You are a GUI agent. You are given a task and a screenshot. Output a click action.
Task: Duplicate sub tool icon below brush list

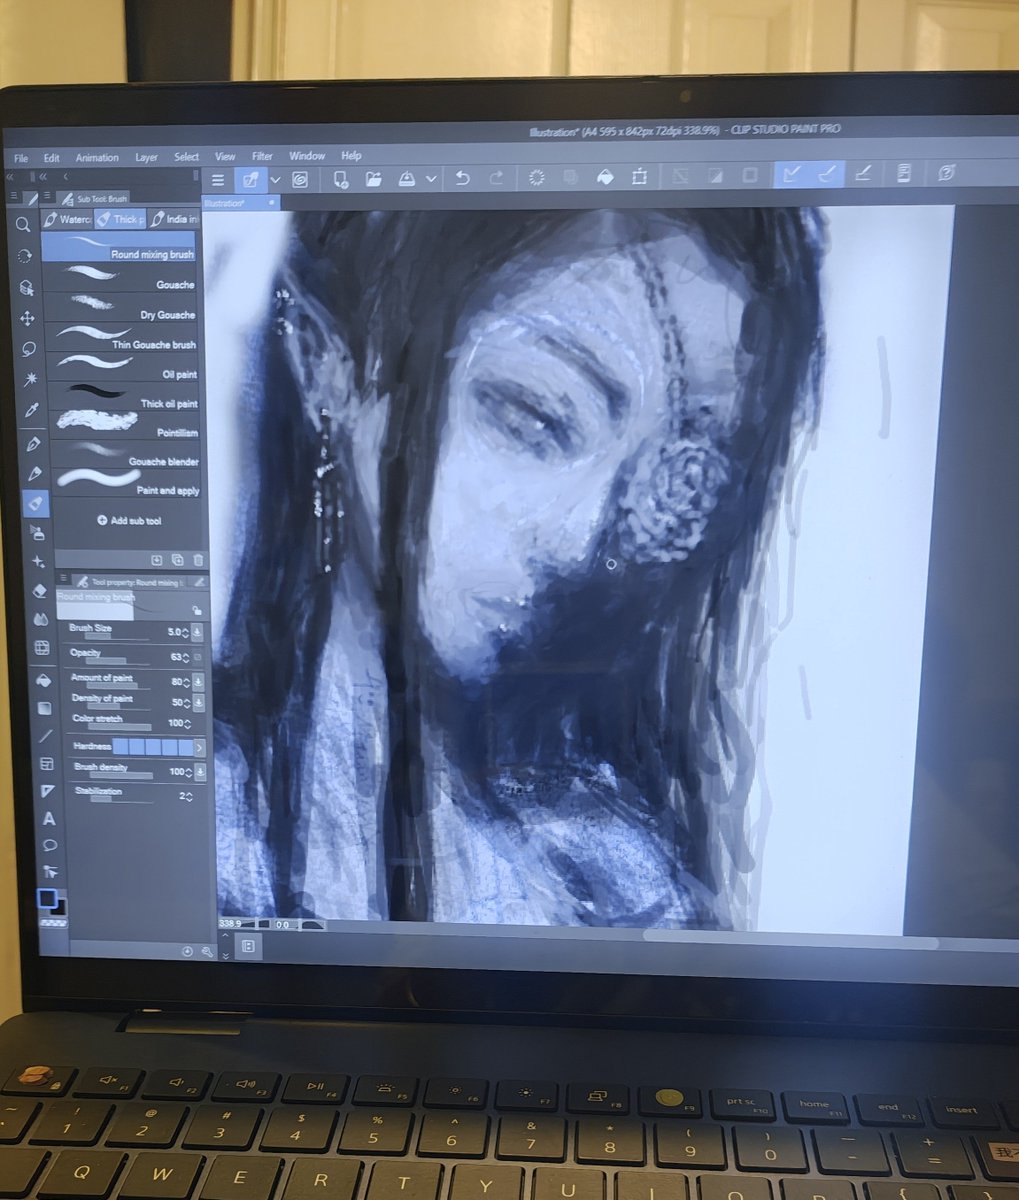point(177,560)
